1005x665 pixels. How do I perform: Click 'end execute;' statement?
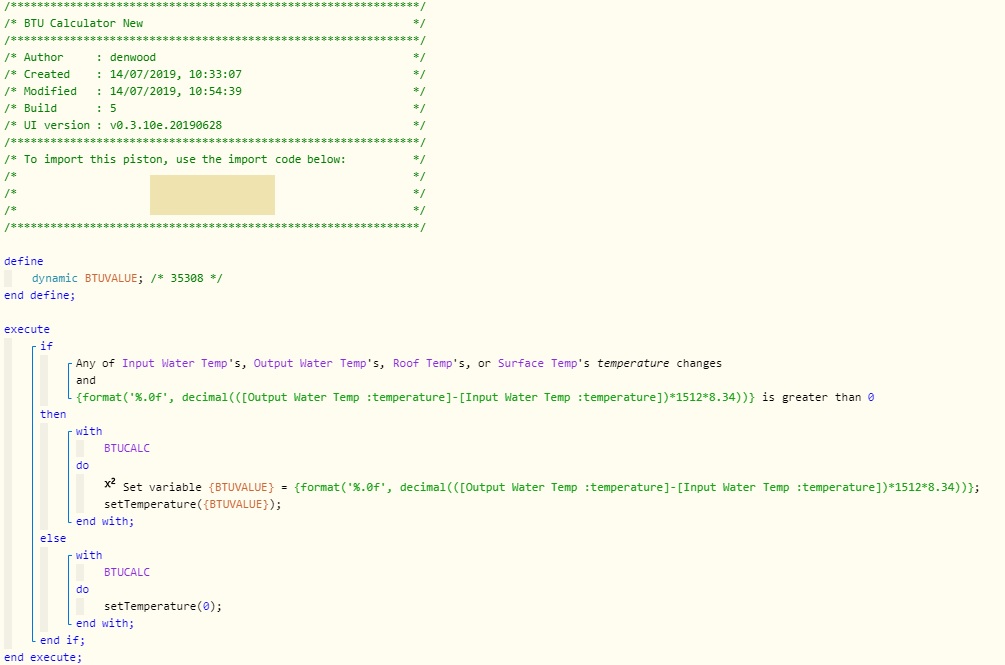pyautogui.click(x=43, y=657)
